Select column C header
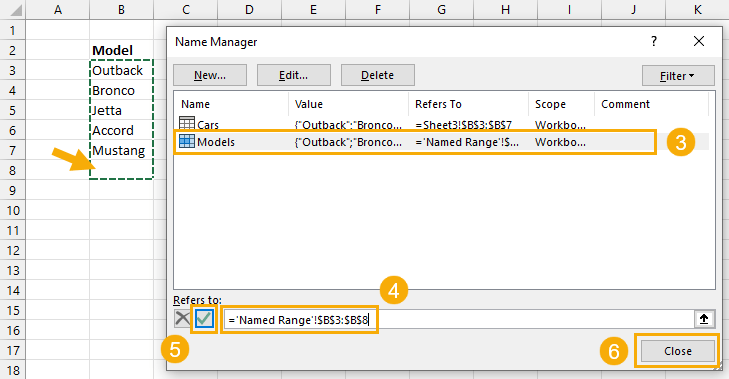Viewport: 729px width, 379px height. pos(186,10)
